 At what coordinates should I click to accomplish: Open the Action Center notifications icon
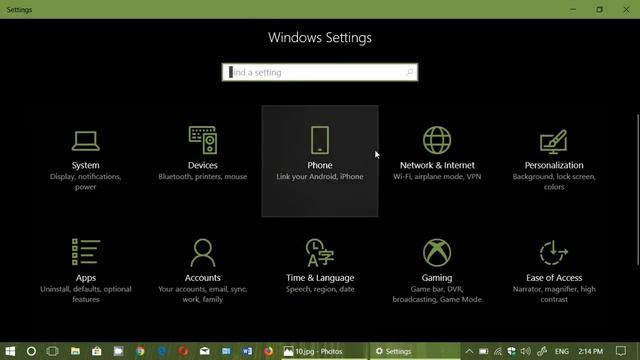621,351
